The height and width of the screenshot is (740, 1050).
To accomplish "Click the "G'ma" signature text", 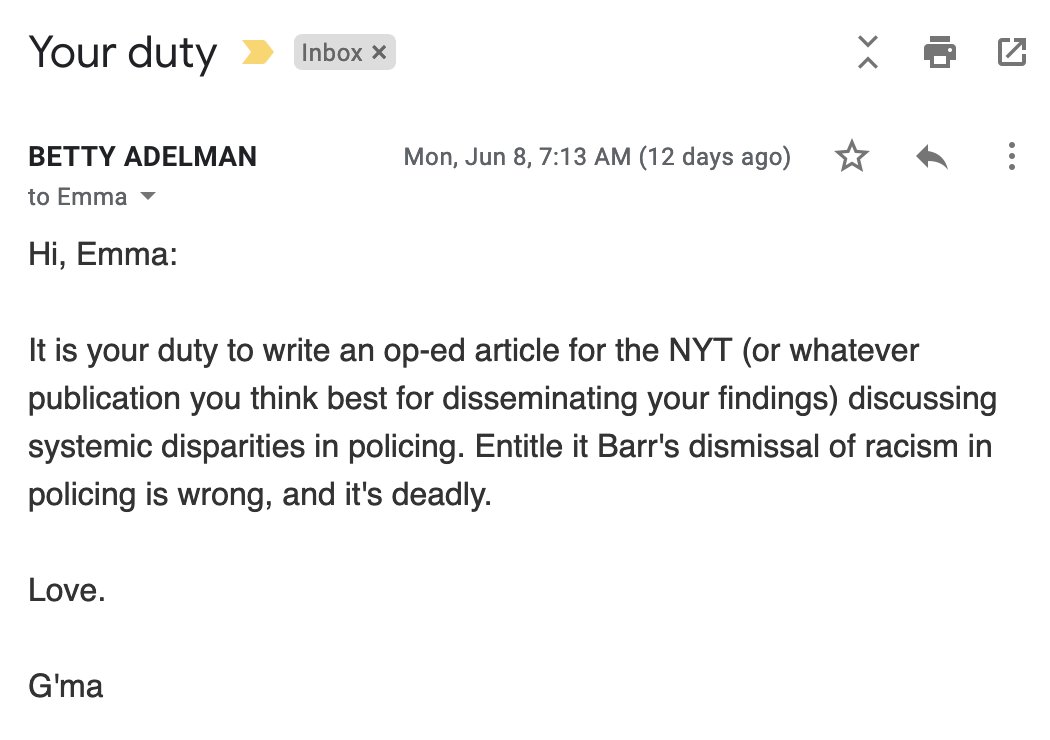I will [x=66, y=686].
